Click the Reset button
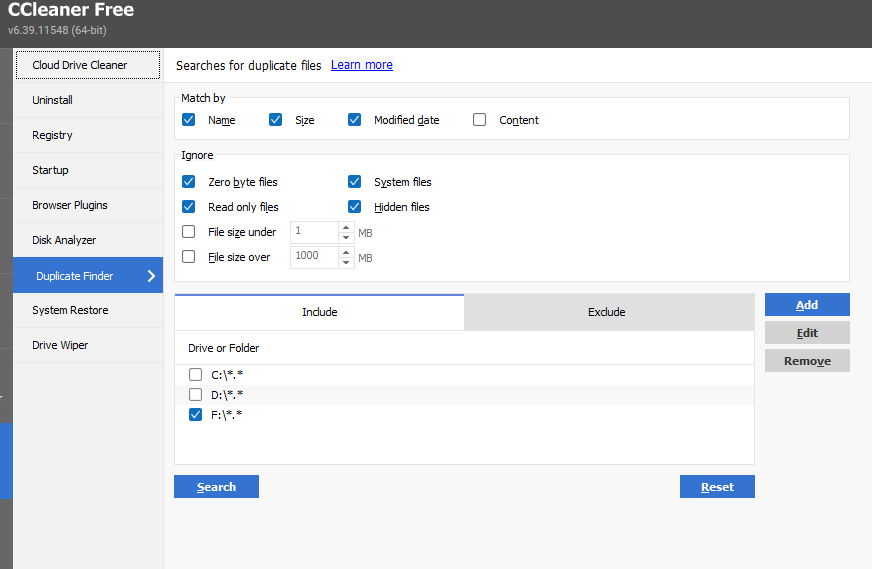Viewport: 872px width, 569px height. [717, 487]
